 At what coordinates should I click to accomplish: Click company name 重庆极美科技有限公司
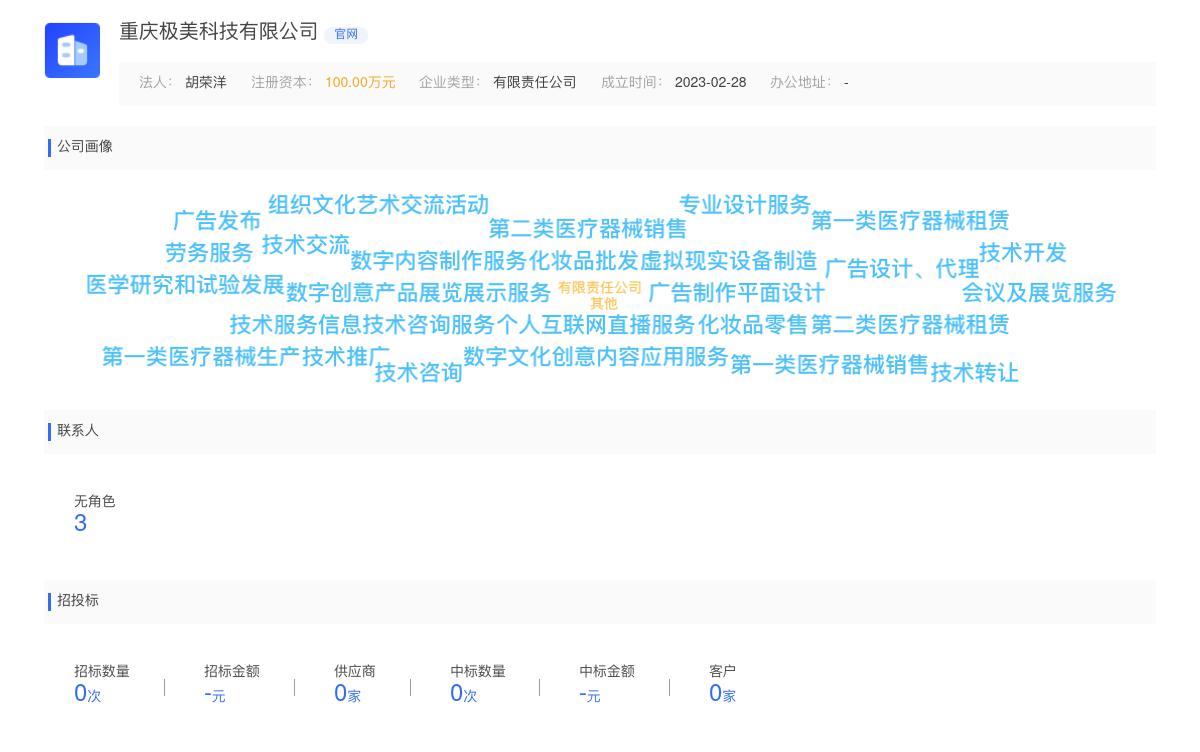[x=219, y=32]
